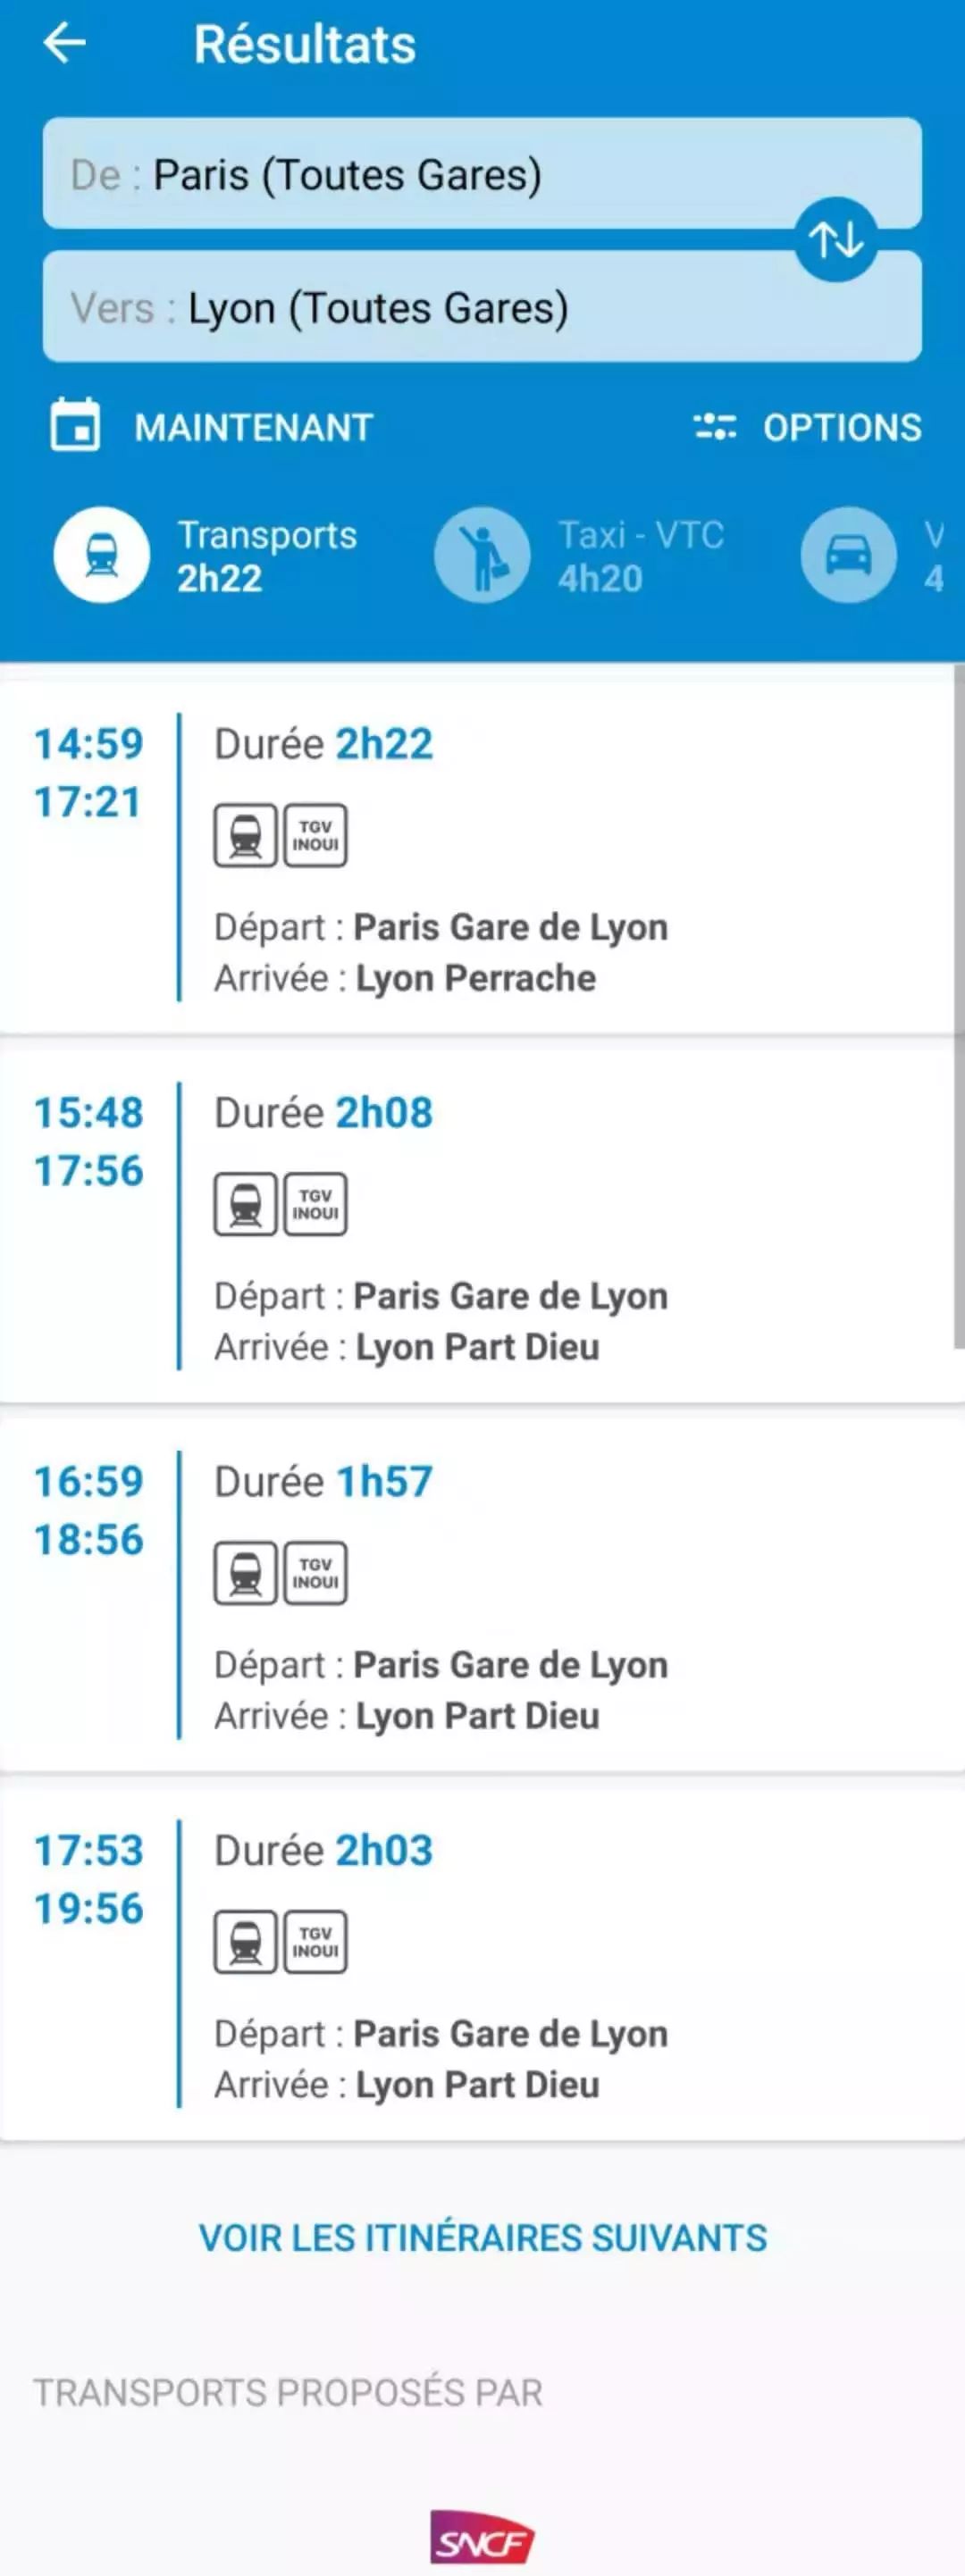Tap the SNCF logo
Viewport: 965px width, 2576px height.
[x=482, y=2537]
